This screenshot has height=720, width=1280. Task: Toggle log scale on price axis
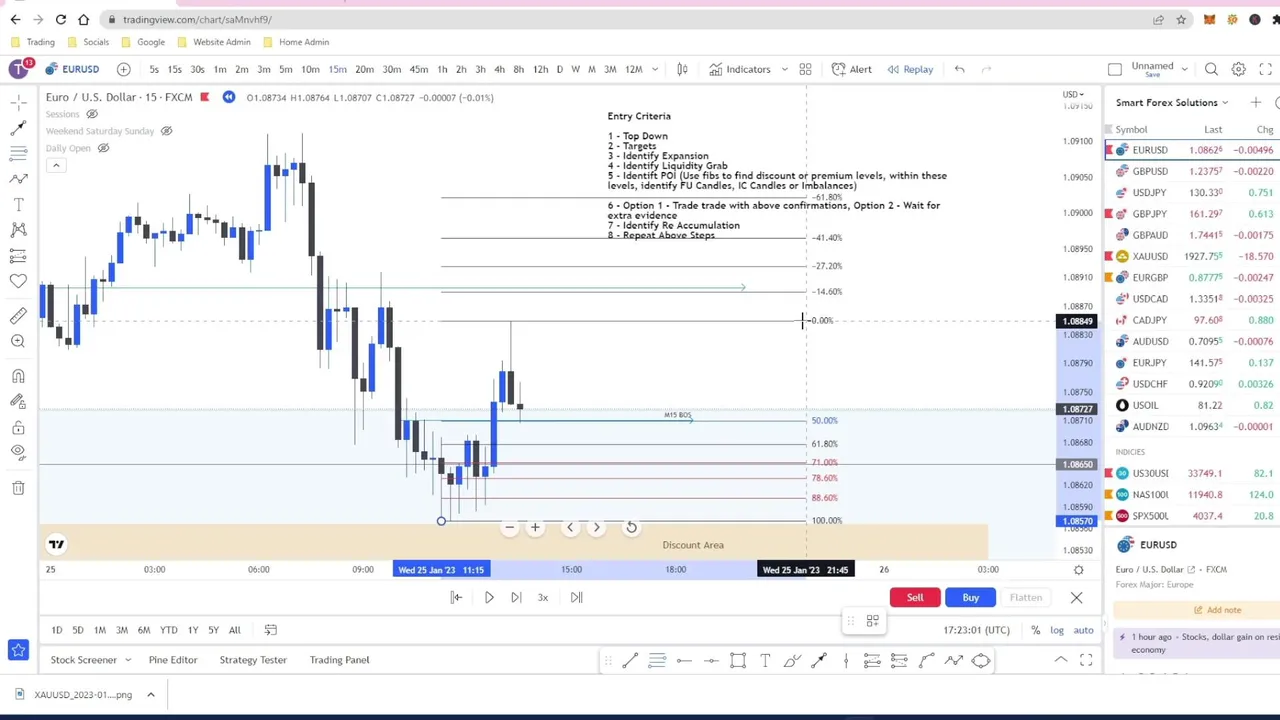(x=1057, y=630)
